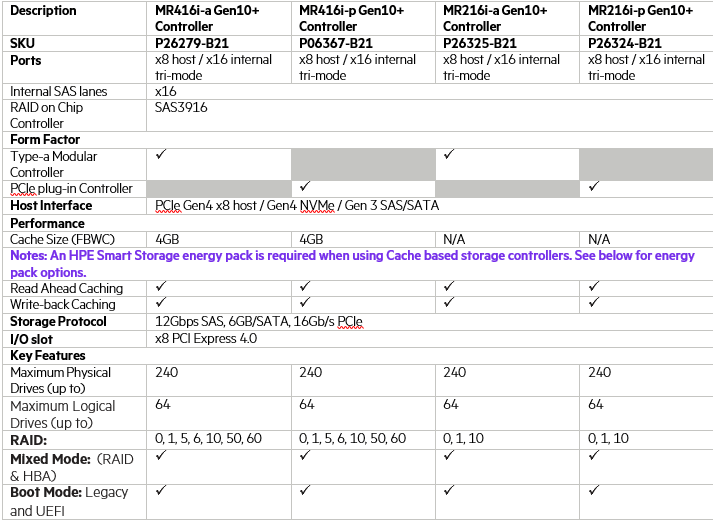
Task: Click the 'Internal SAS lanes' label
Action: pyautogui.click(x=59, y=91)
